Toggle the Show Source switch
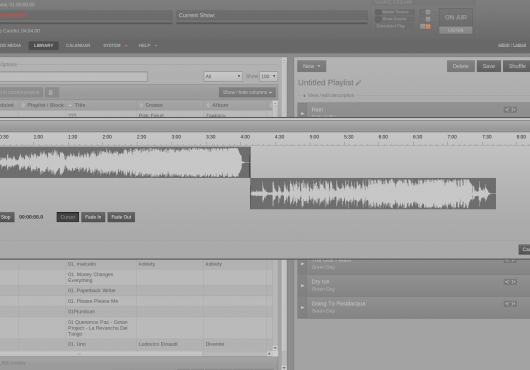The width and height of the screenshot is (530, 370). coord(425,19)
